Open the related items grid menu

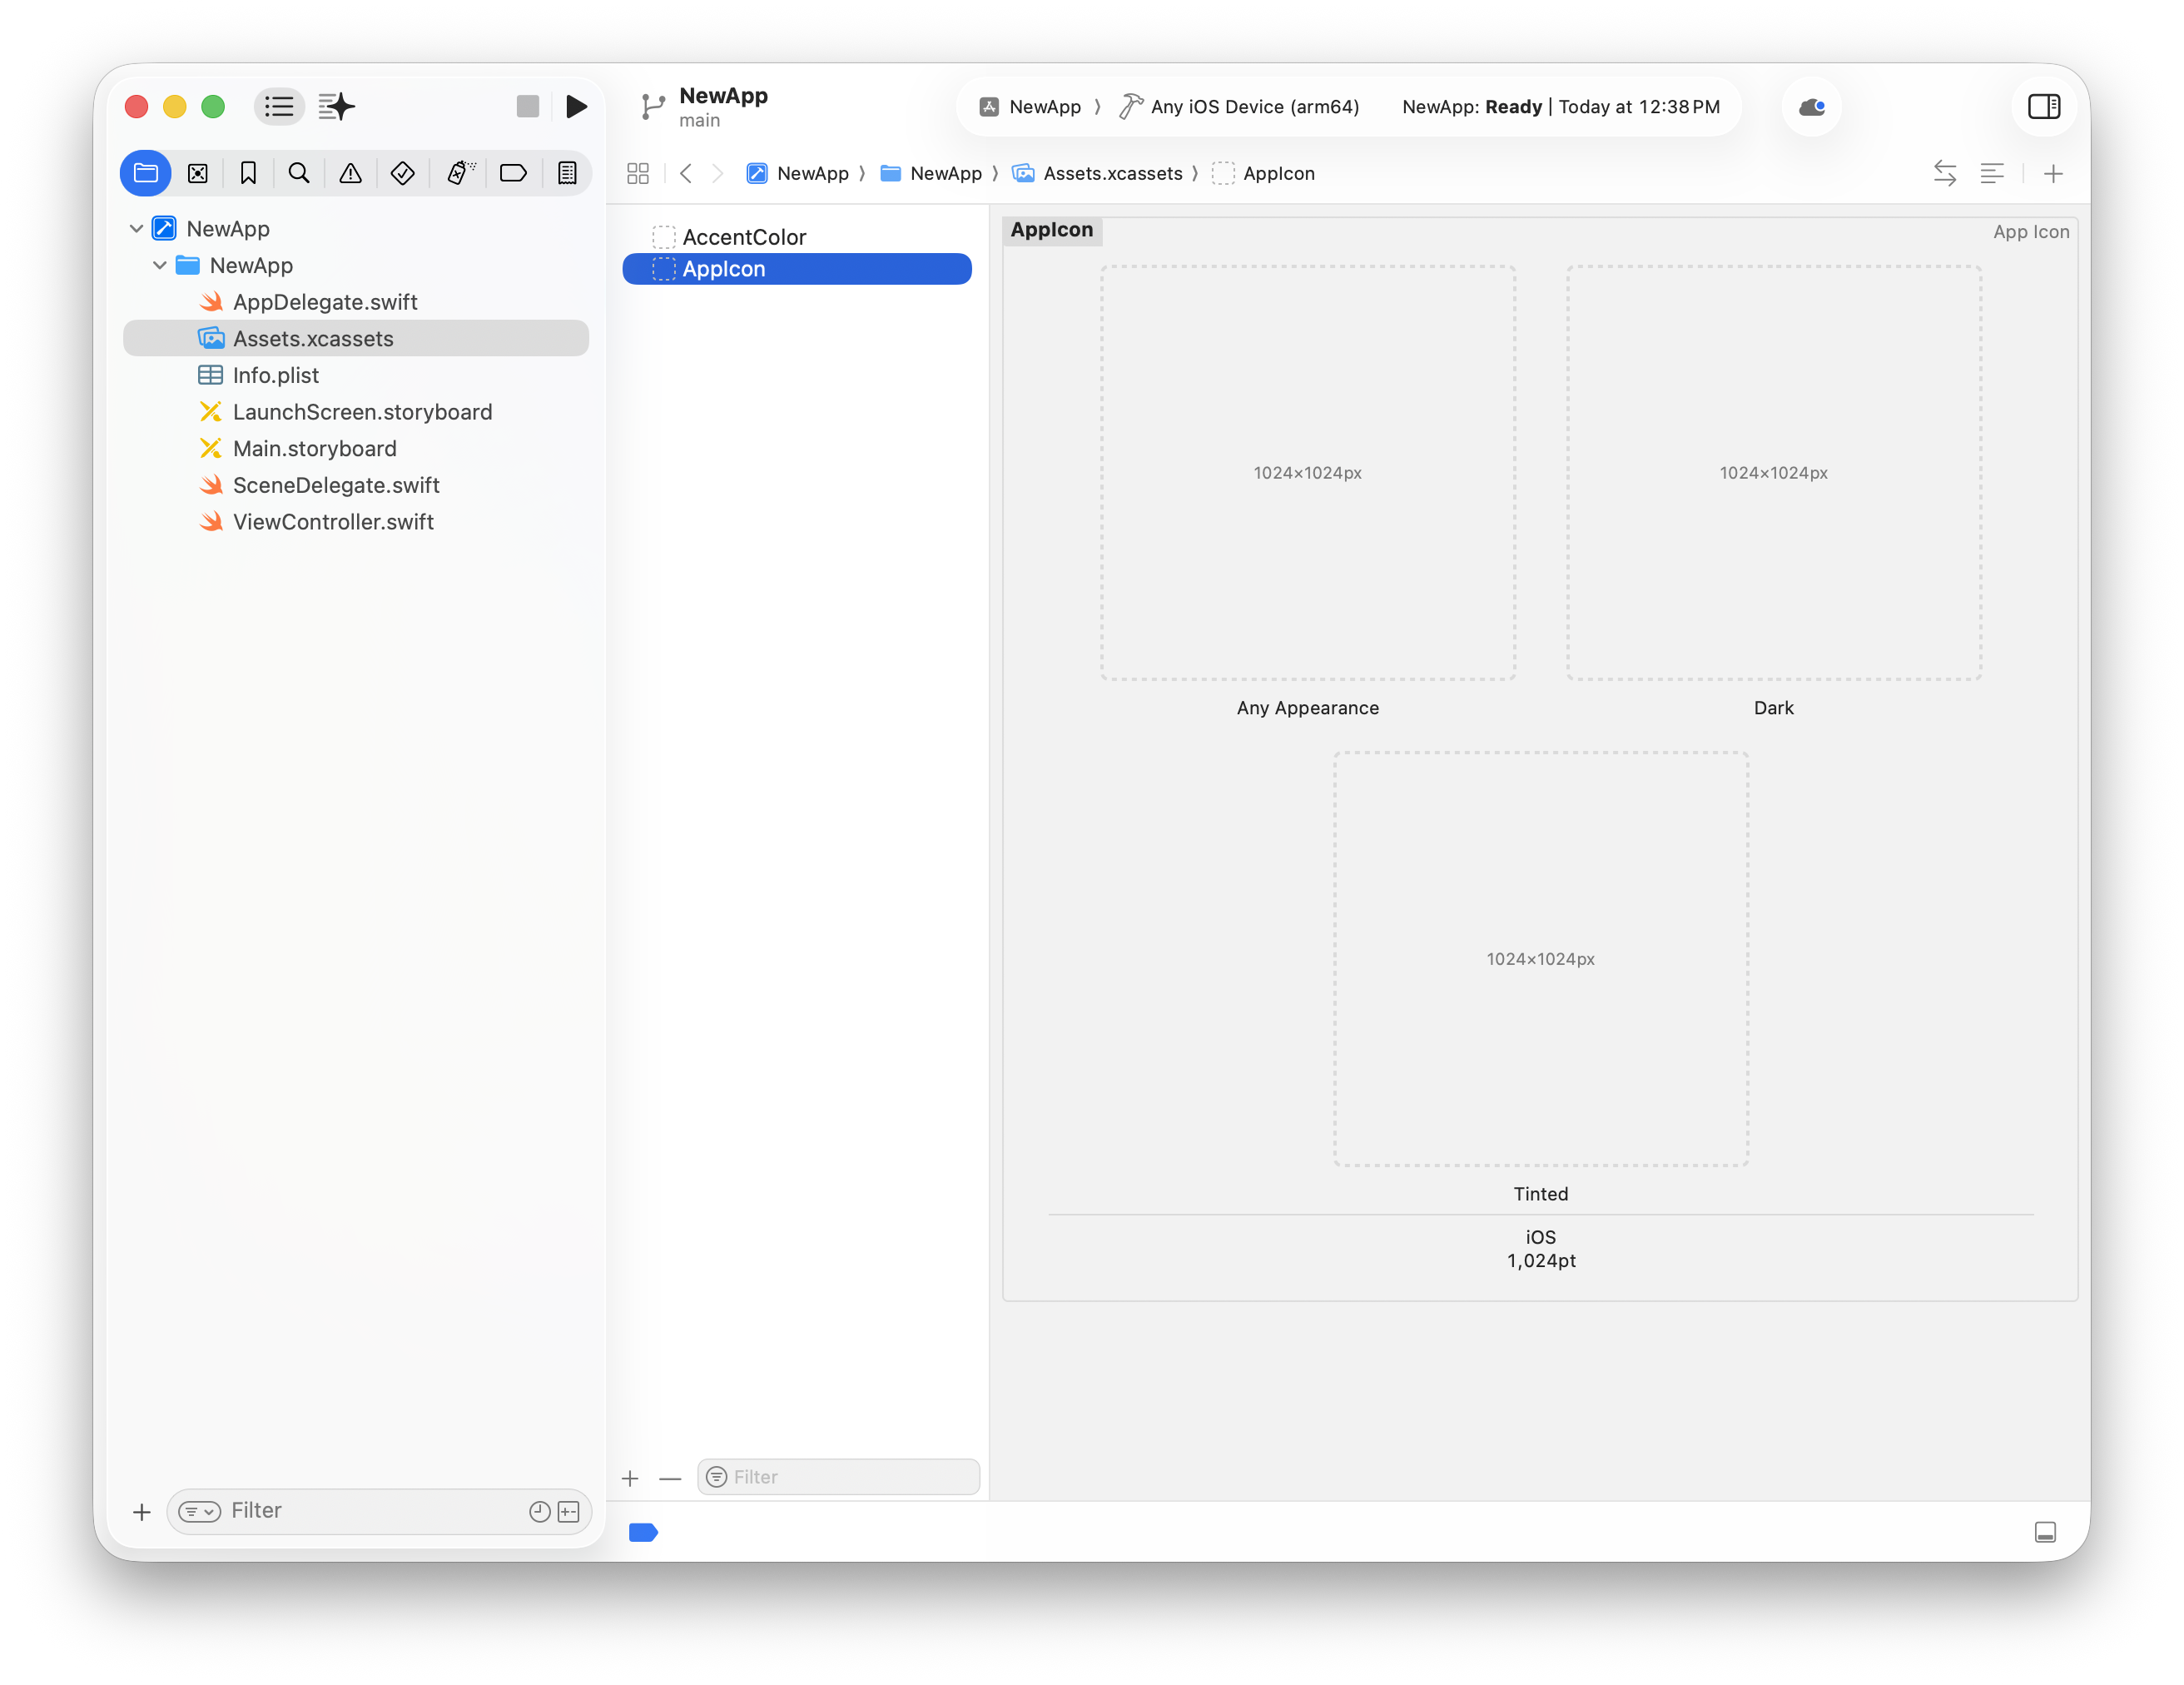point(638,173)
